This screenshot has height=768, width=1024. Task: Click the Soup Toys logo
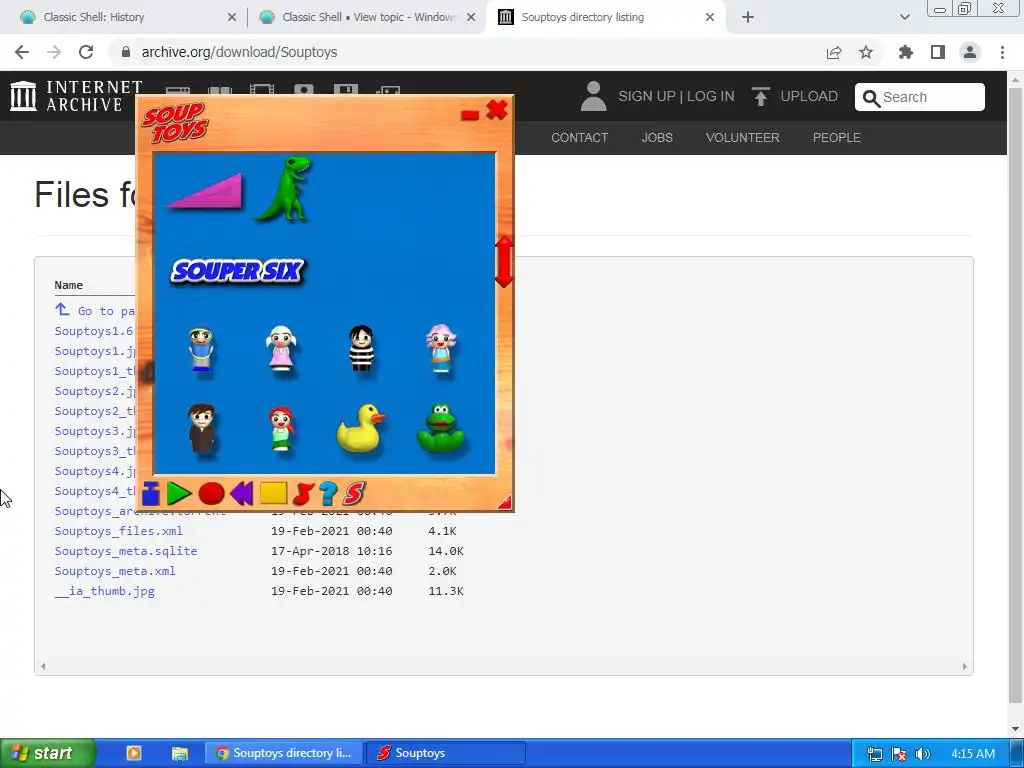coord(175,122)
